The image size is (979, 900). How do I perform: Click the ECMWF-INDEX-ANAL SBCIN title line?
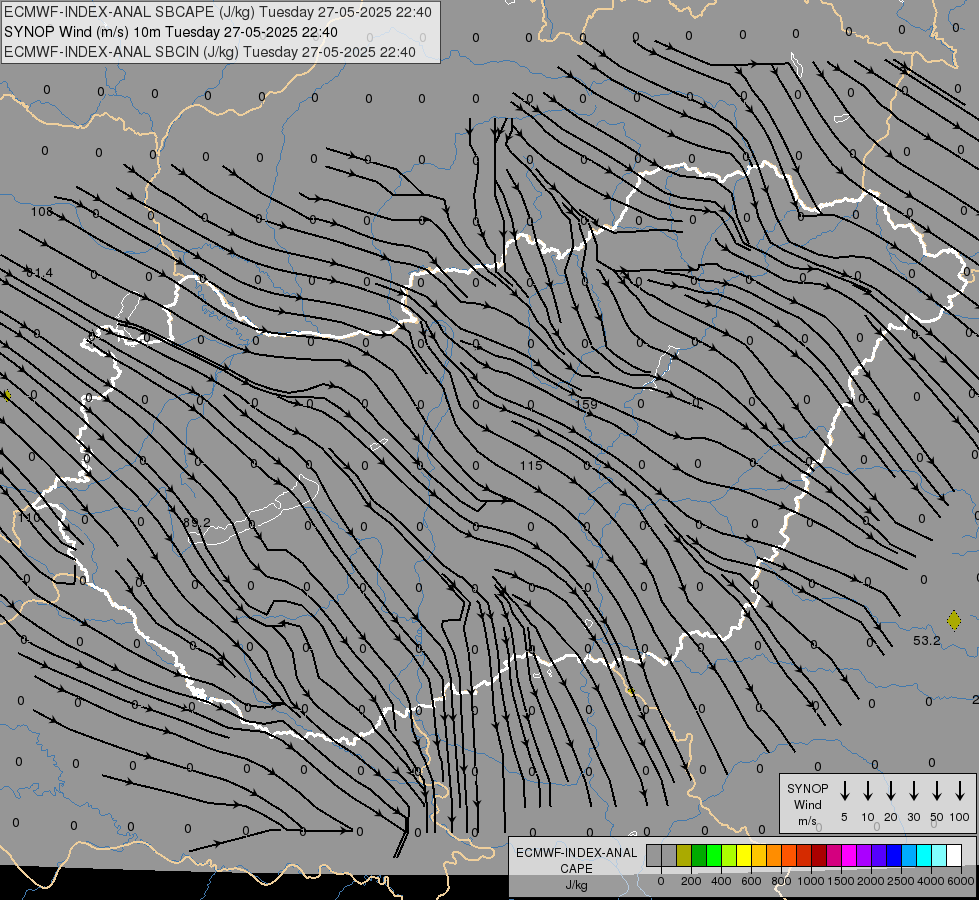point(210,52)
